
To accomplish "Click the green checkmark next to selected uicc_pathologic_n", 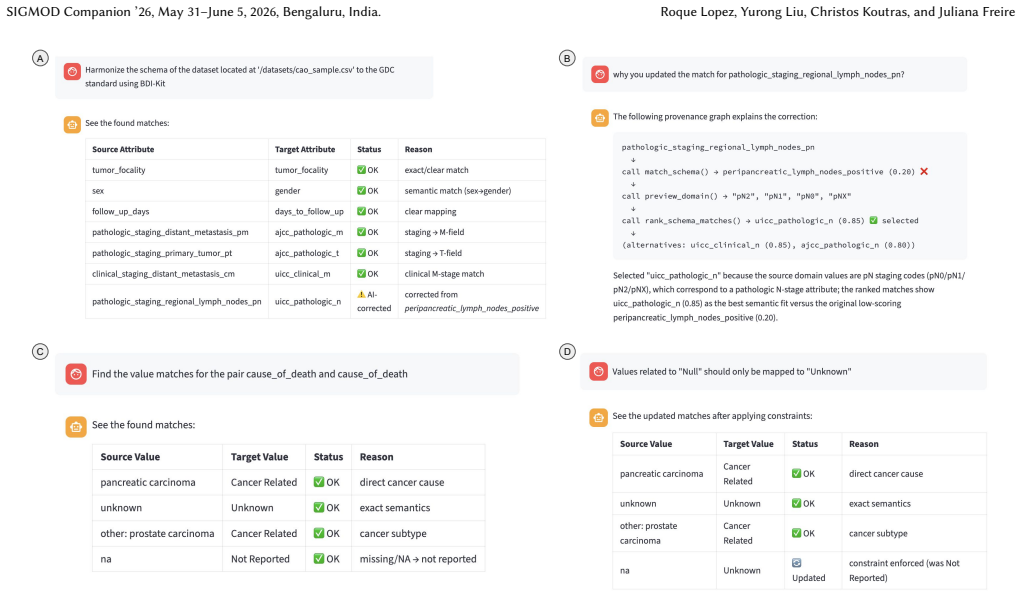I will (874, 220).
